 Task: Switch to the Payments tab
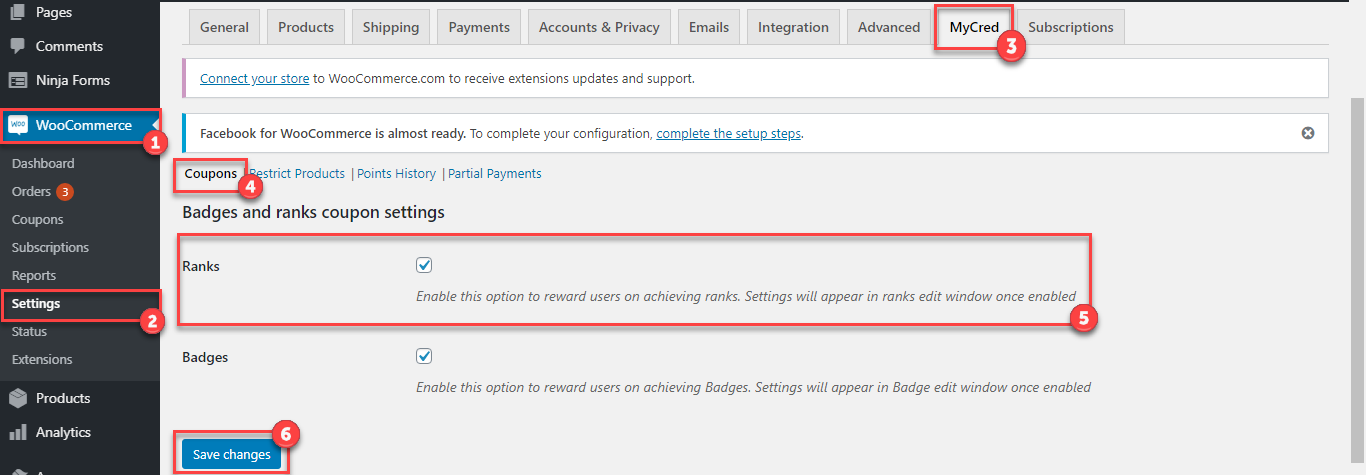pos(479,27)
